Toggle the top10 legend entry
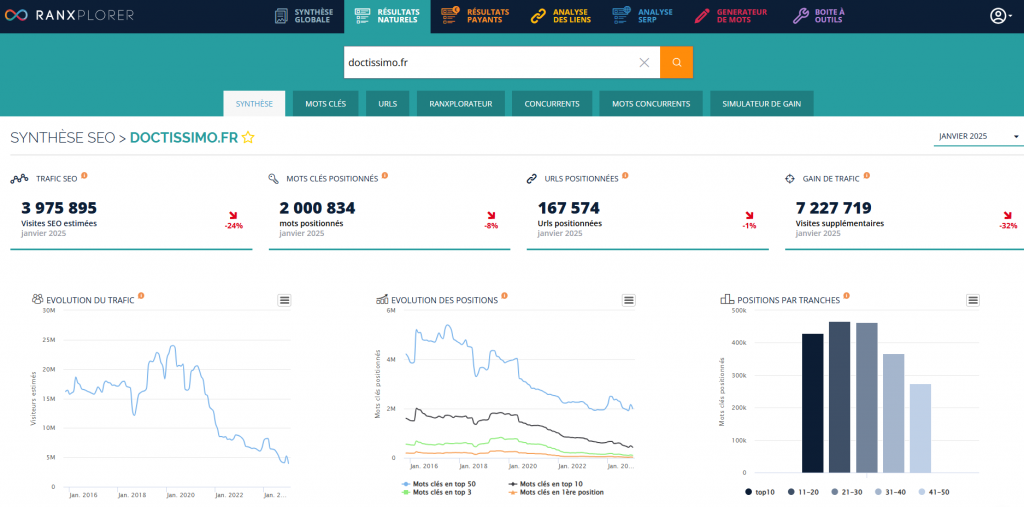The height and width of the screenshot is (507, 1024). coord(760,492)
